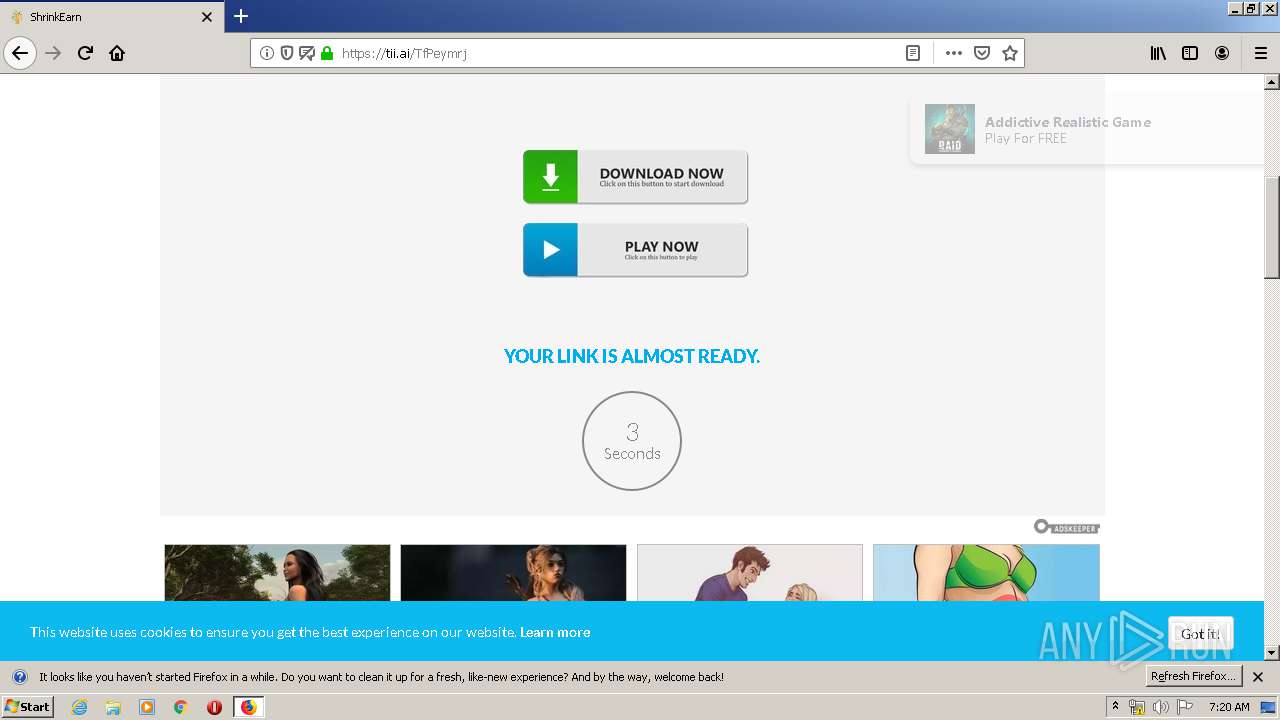
Task: Open media player taskbar icon
Action: 147,707
